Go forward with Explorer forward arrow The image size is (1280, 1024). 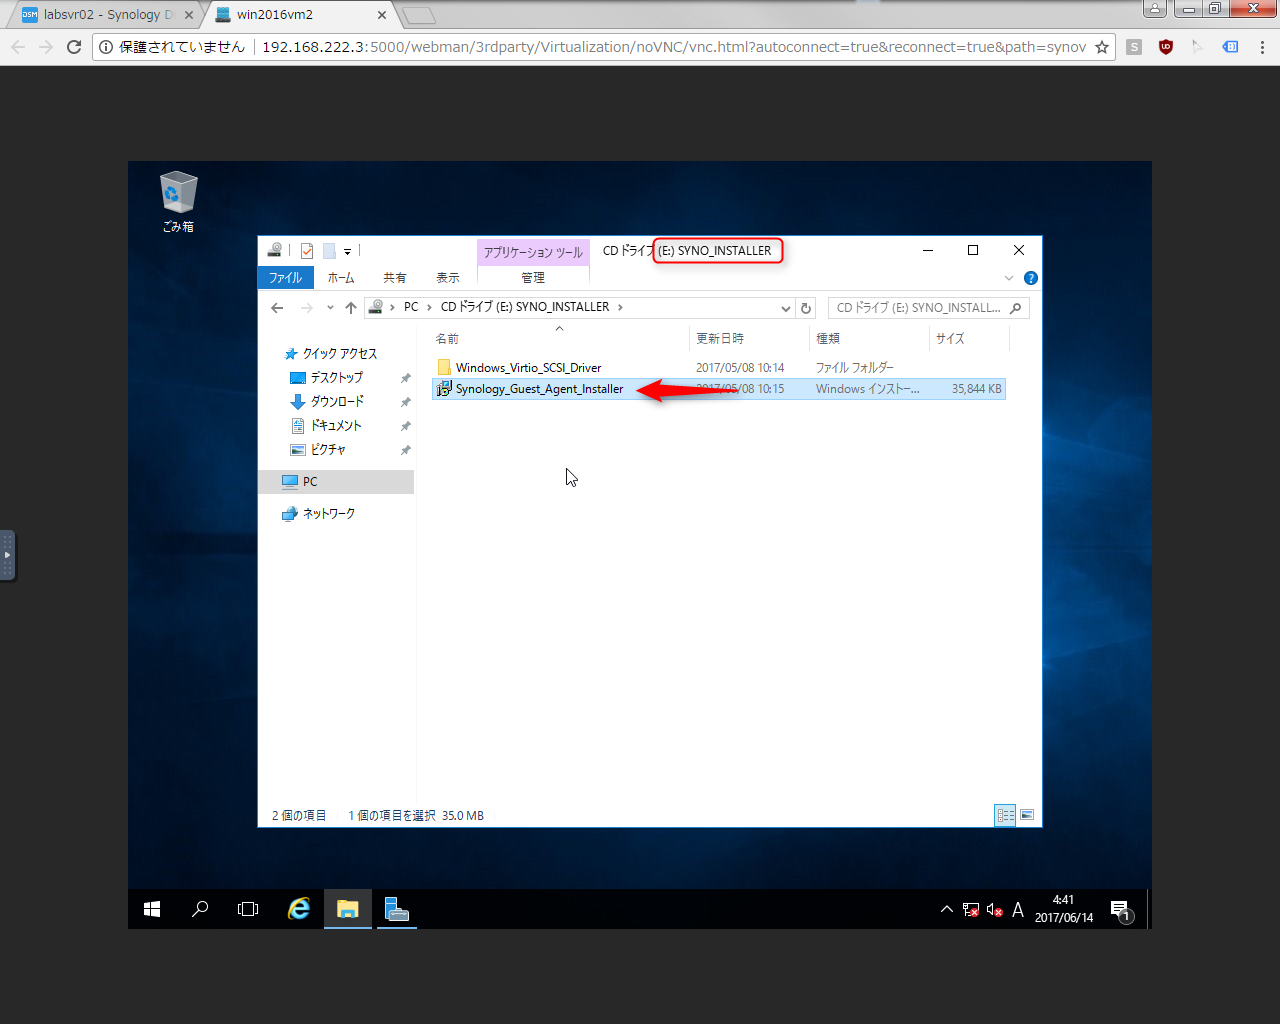307,308
